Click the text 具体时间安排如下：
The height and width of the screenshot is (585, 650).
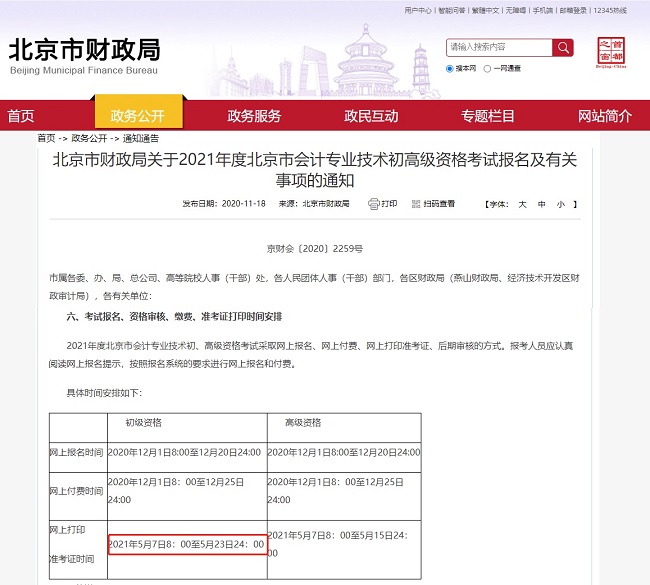click(x=104, y=393)
